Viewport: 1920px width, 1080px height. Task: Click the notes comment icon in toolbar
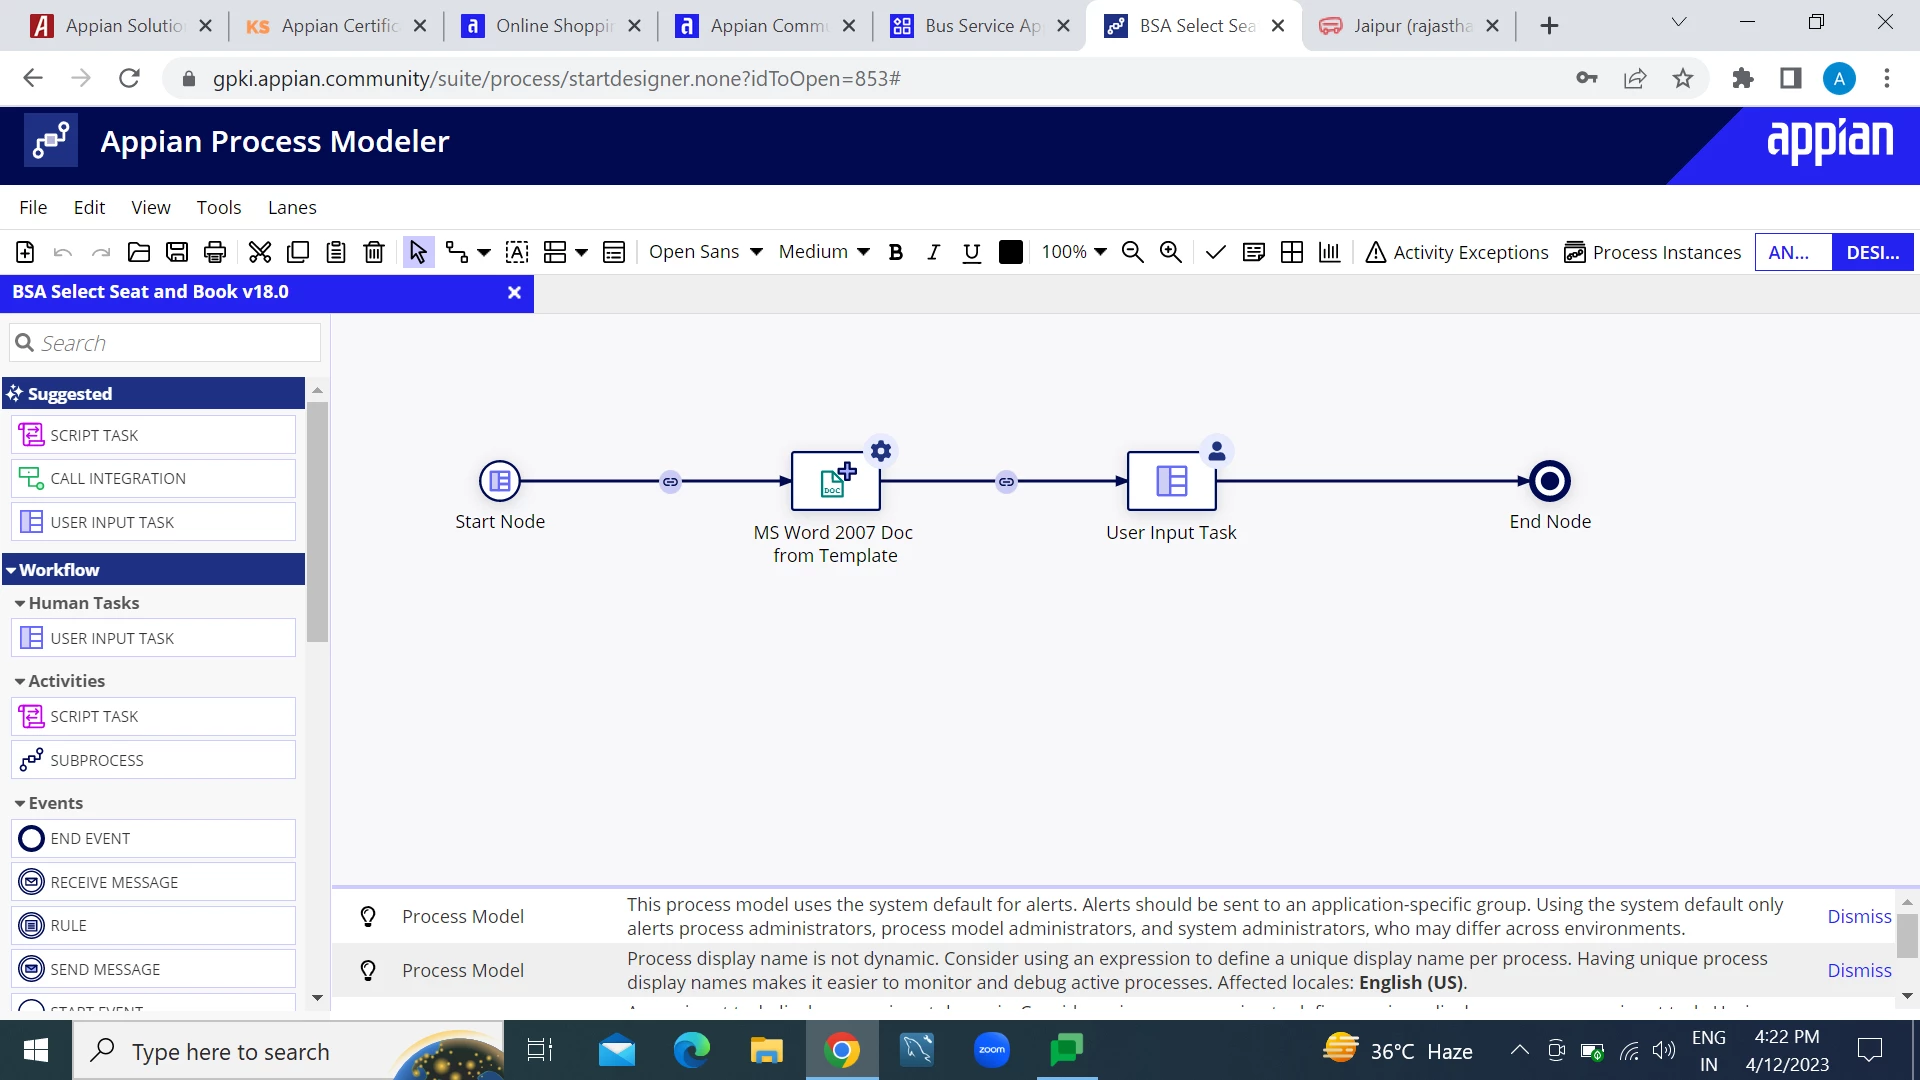point(1254,252)
